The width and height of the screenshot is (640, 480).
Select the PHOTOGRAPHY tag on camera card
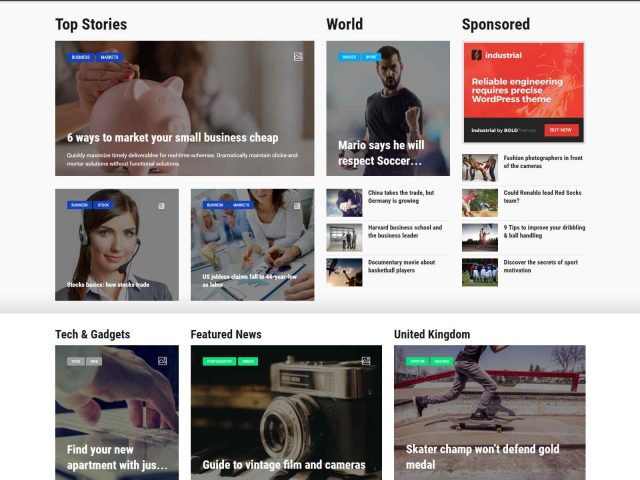[220, 361]
